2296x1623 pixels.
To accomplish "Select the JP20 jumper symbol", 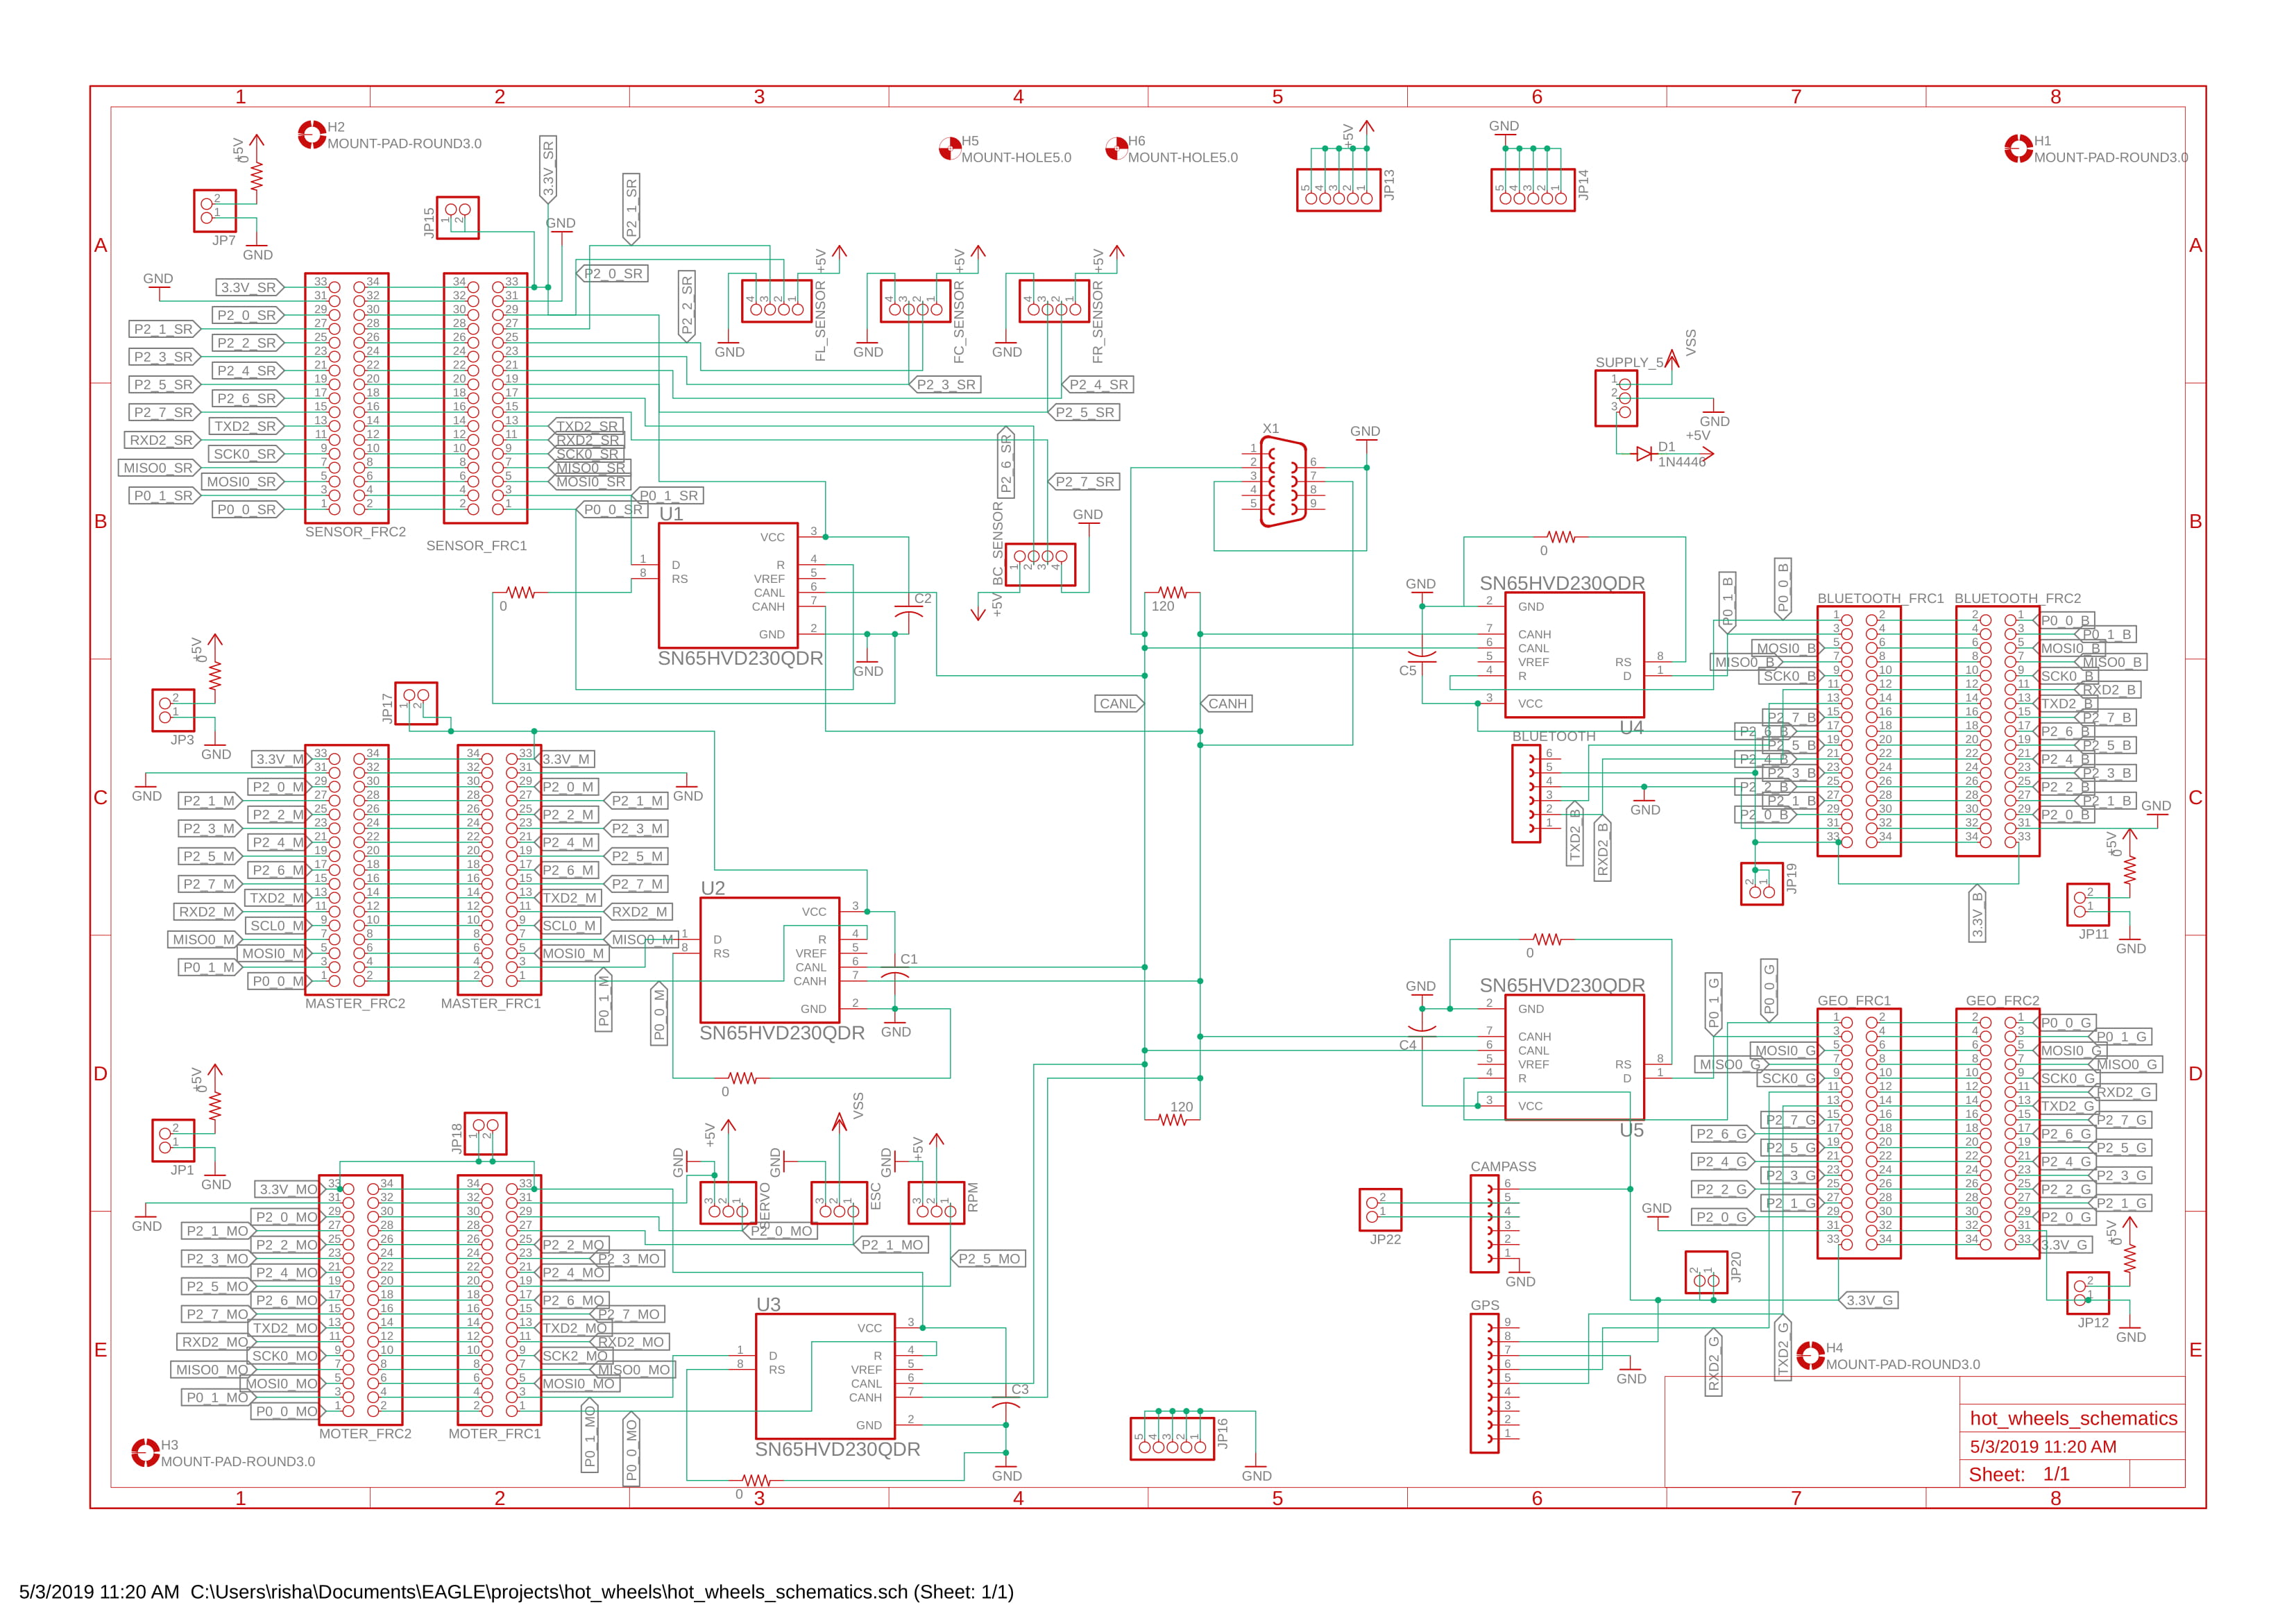I will 1707,1273.
